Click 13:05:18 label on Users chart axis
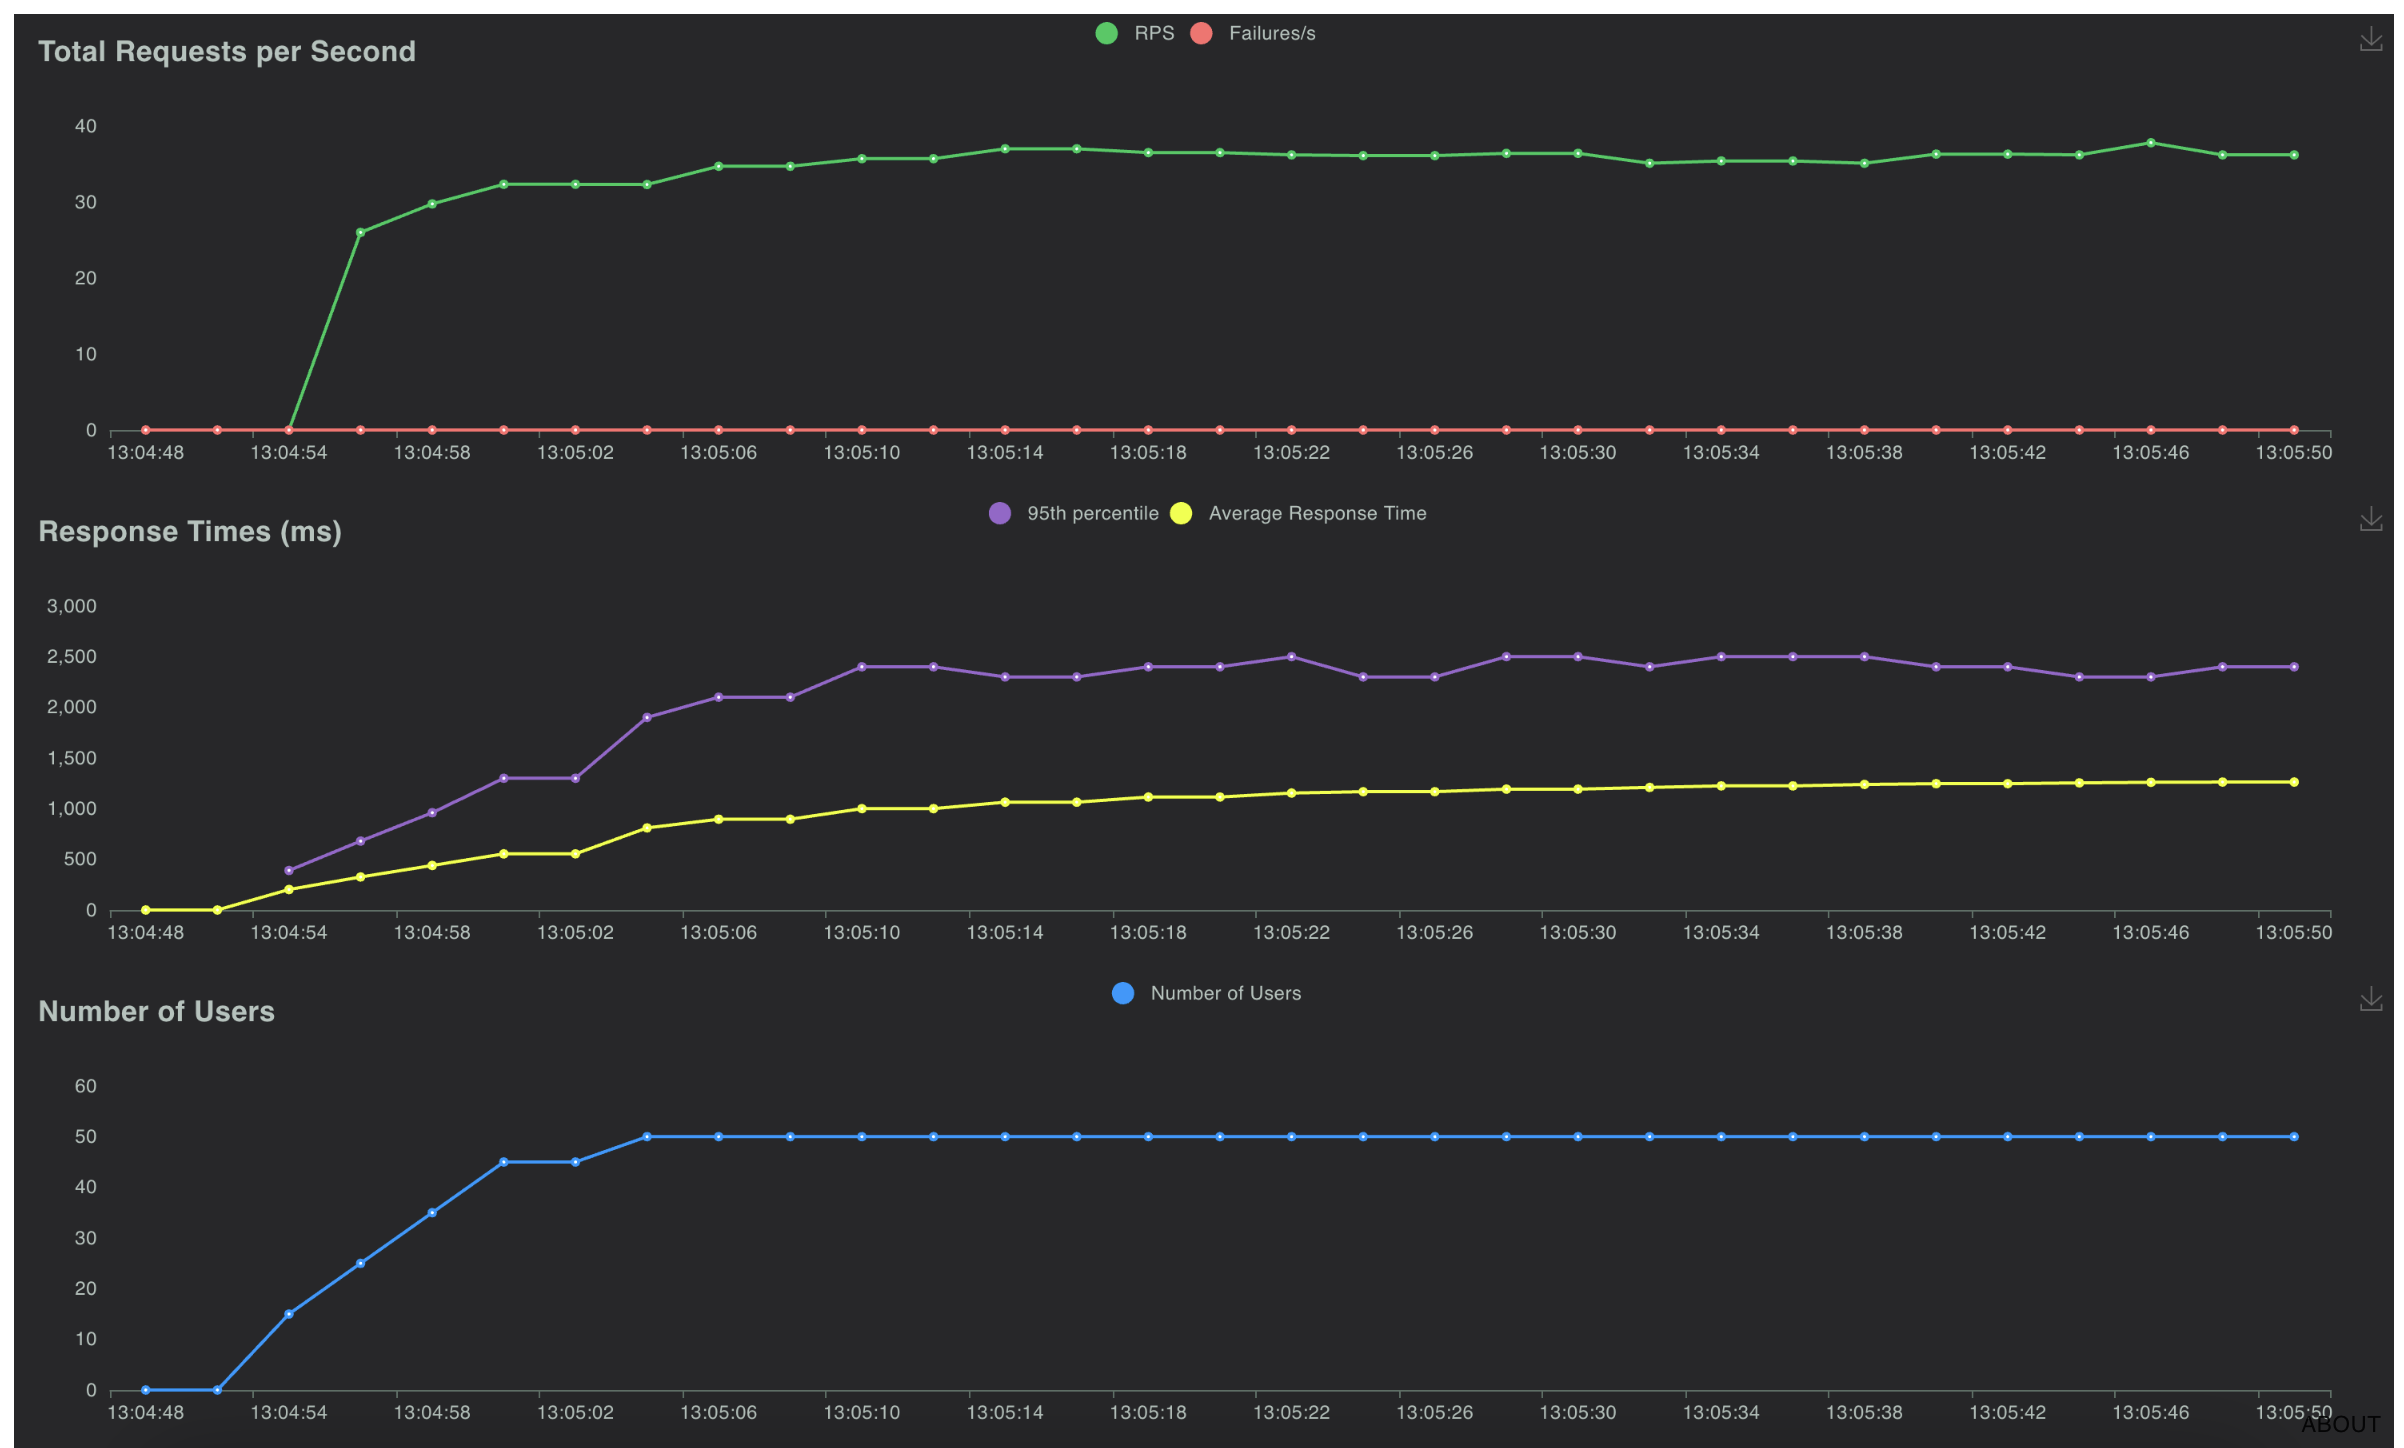 [x=1148, y=1413]
